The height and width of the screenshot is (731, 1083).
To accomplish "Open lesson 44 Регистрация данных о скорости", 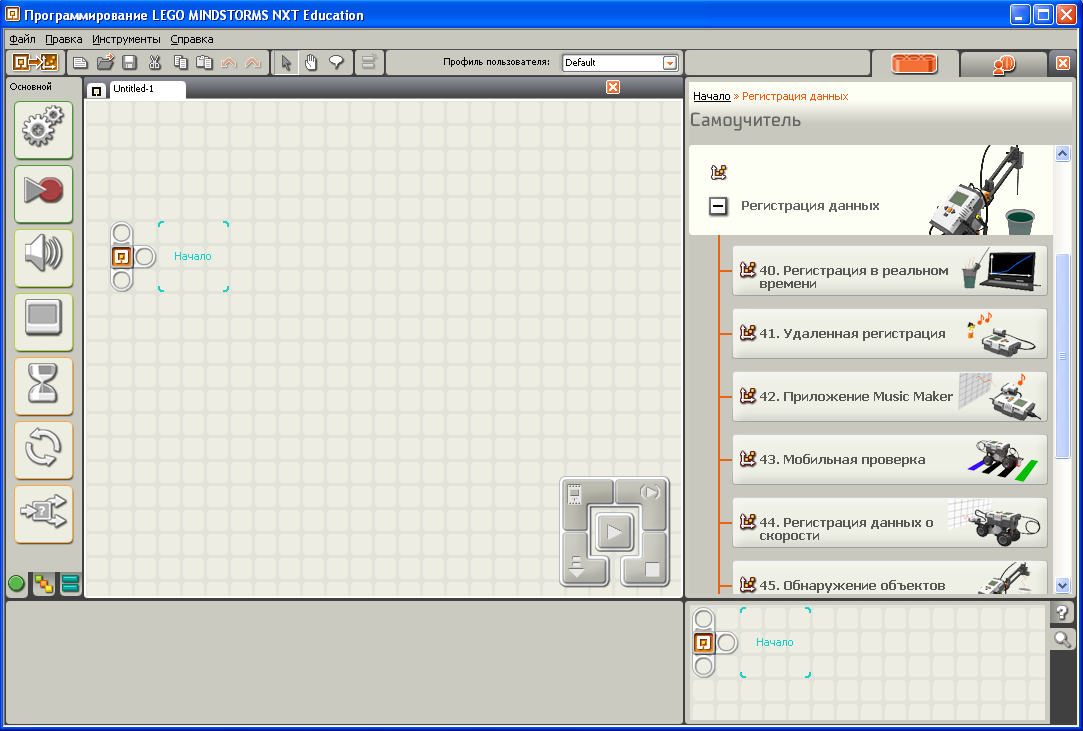I will pos(890,523).
